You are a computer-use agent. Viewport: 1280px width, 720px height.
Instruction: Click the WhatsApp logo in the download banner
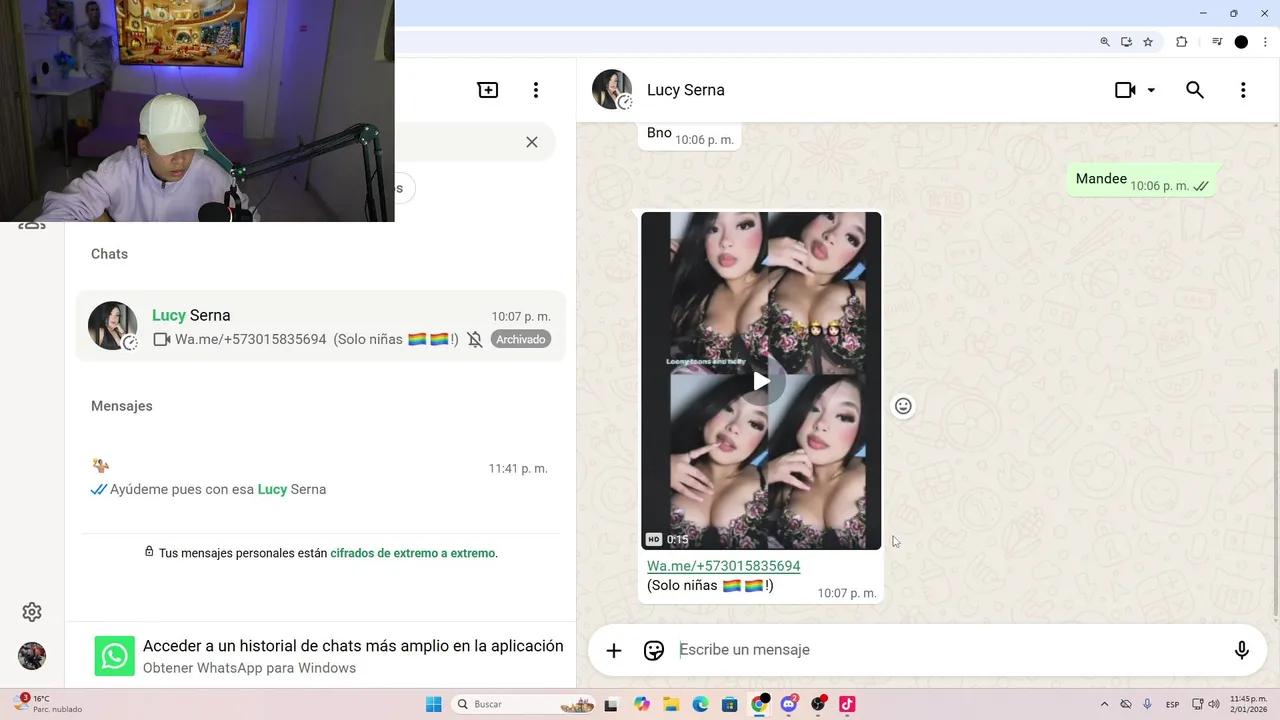tap(115, 657)
